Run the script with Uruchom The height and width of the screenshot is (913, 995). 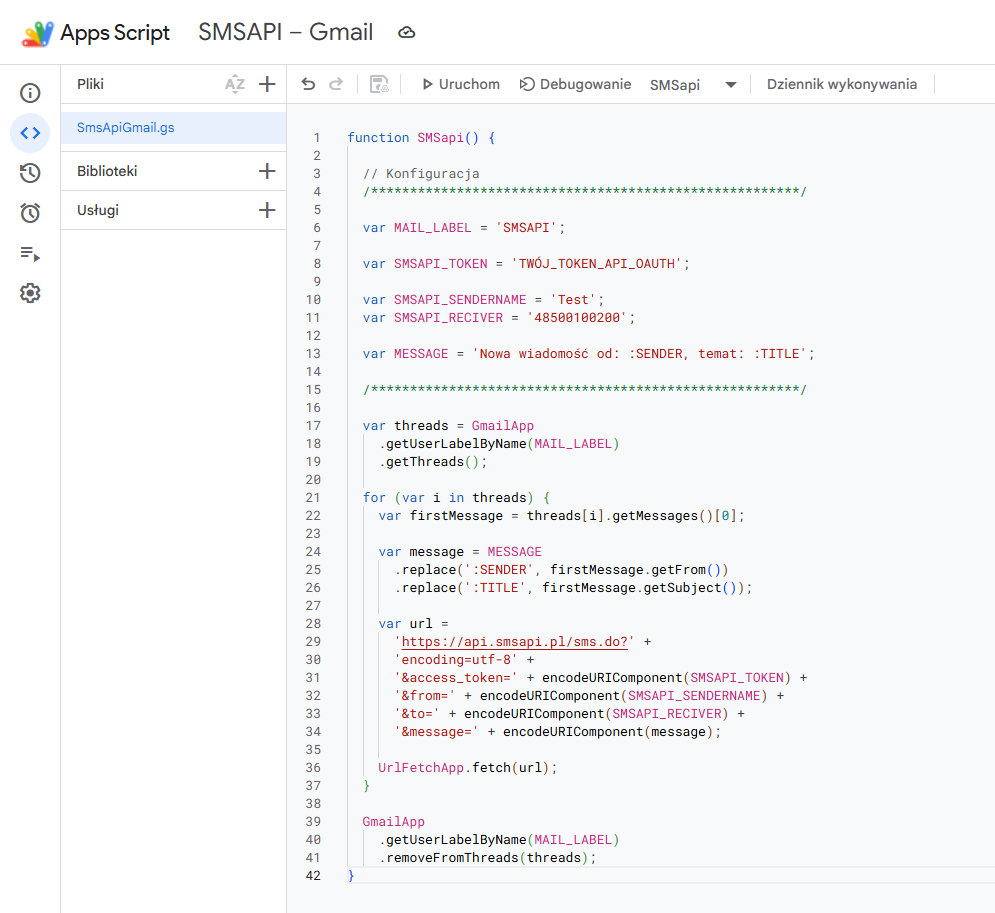coord(461,84)
